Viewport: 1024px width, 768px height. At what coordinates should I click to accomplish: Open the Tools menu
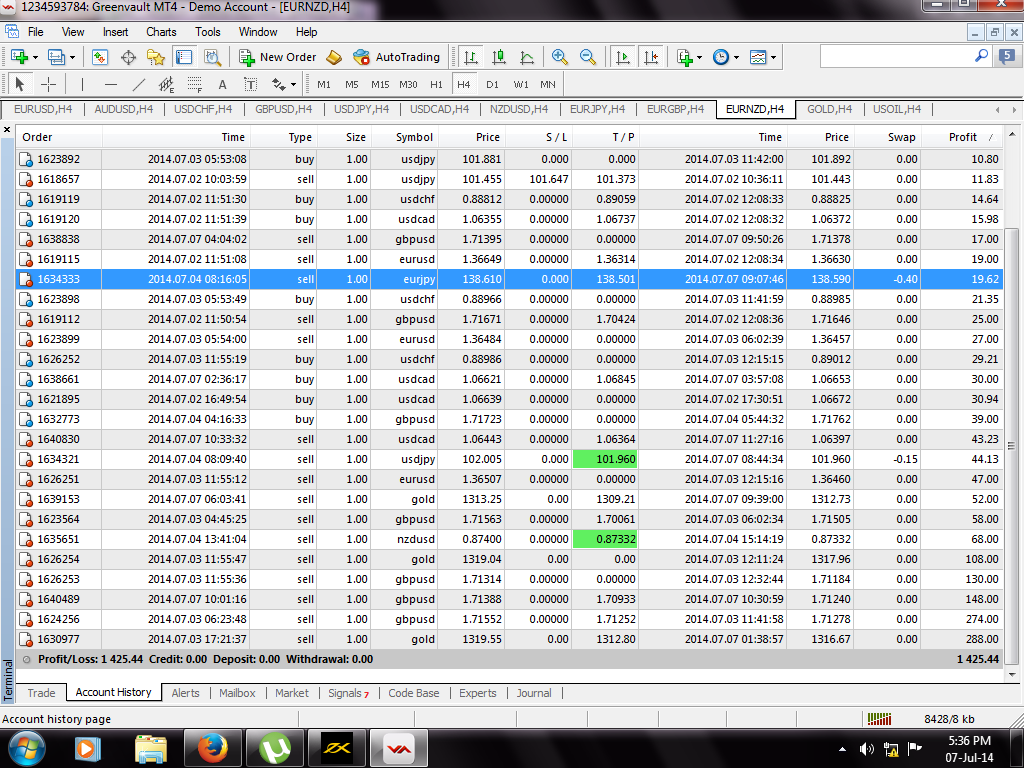pyautogui.click(x=208, y=31)
